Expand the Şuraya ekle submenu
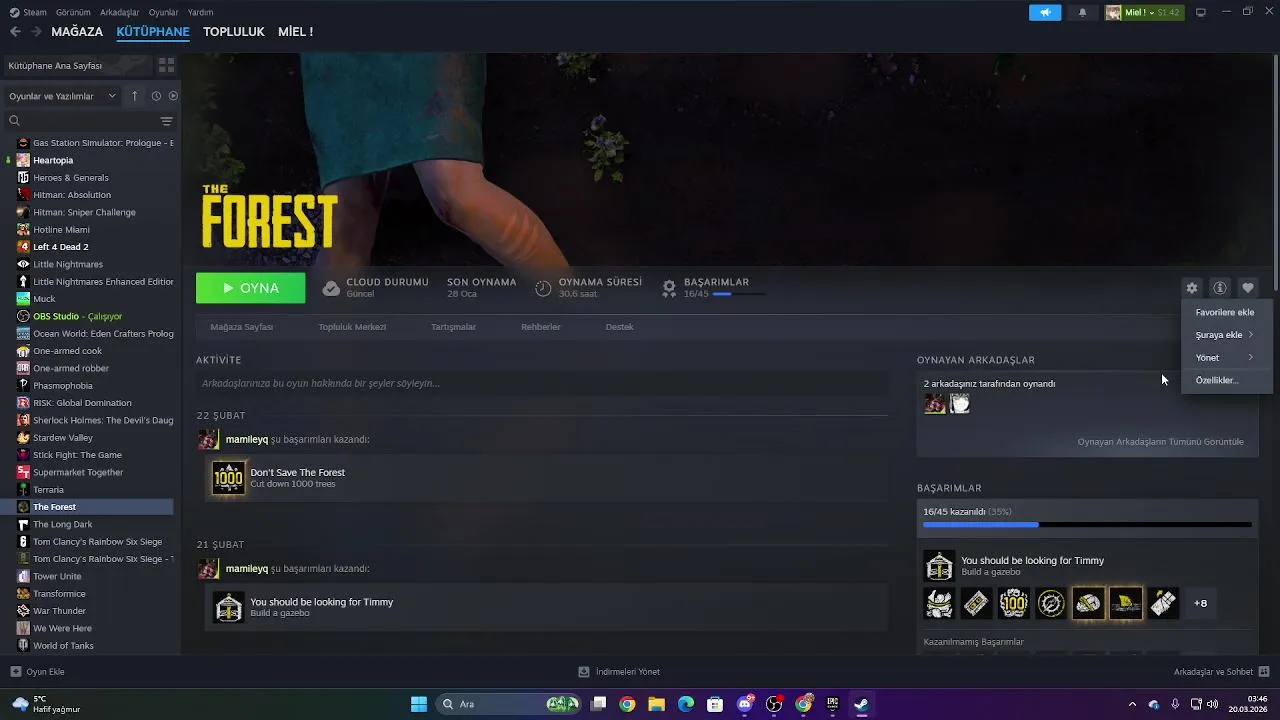This screenshot has height=720, width=1280. point(1226,335)
